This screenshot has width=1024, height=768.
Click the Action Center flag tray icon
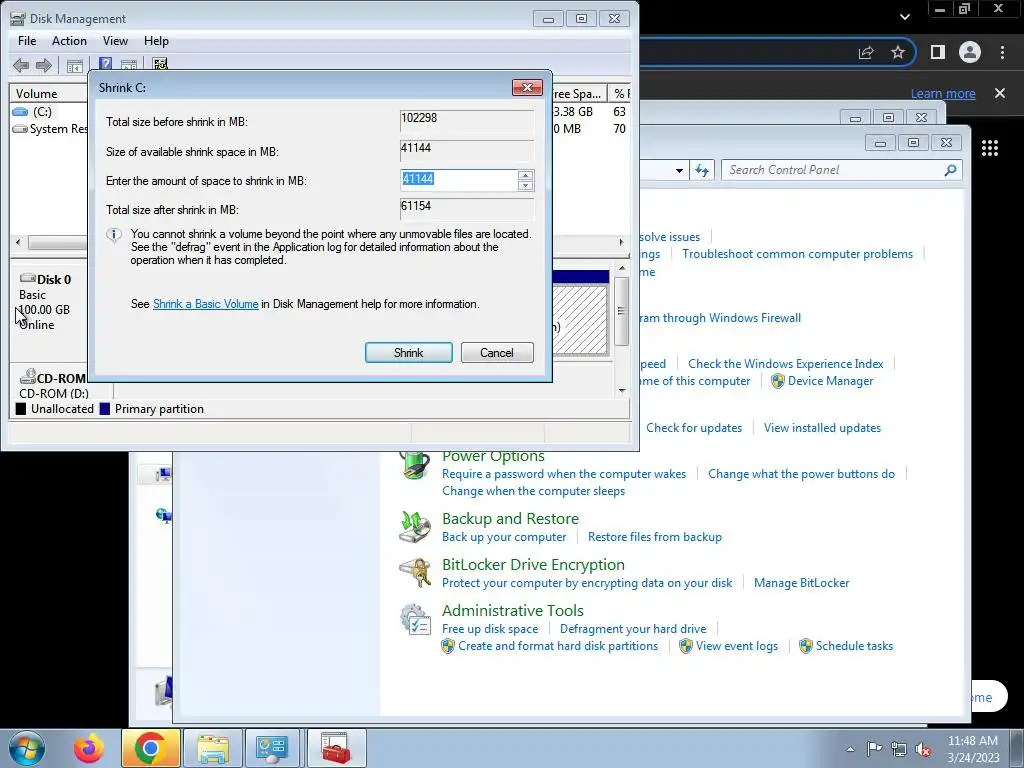pyautogui.click(x=874, y=749)
